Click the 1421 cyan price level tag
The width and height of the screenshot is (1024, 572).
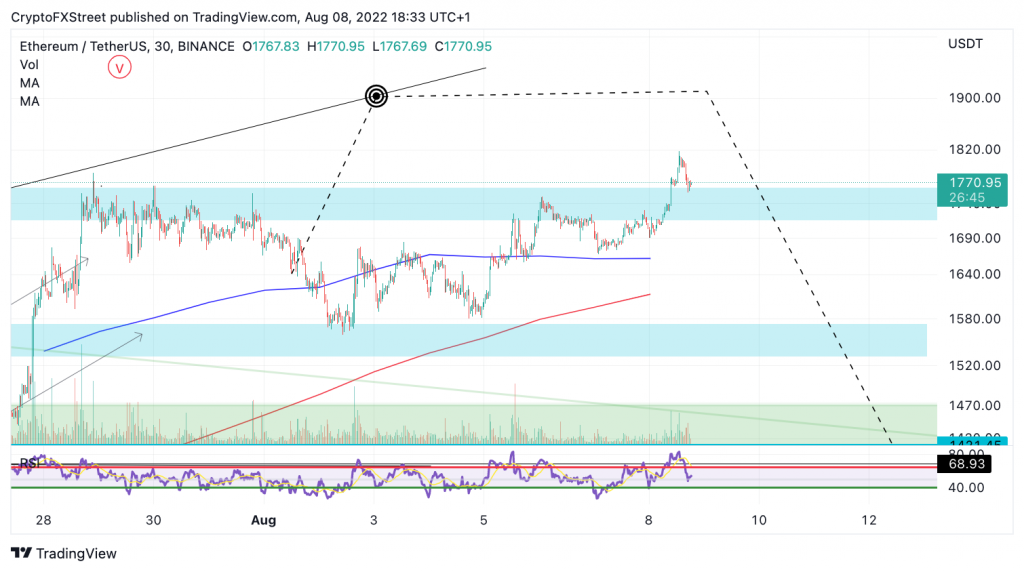(x=972, y=441)
